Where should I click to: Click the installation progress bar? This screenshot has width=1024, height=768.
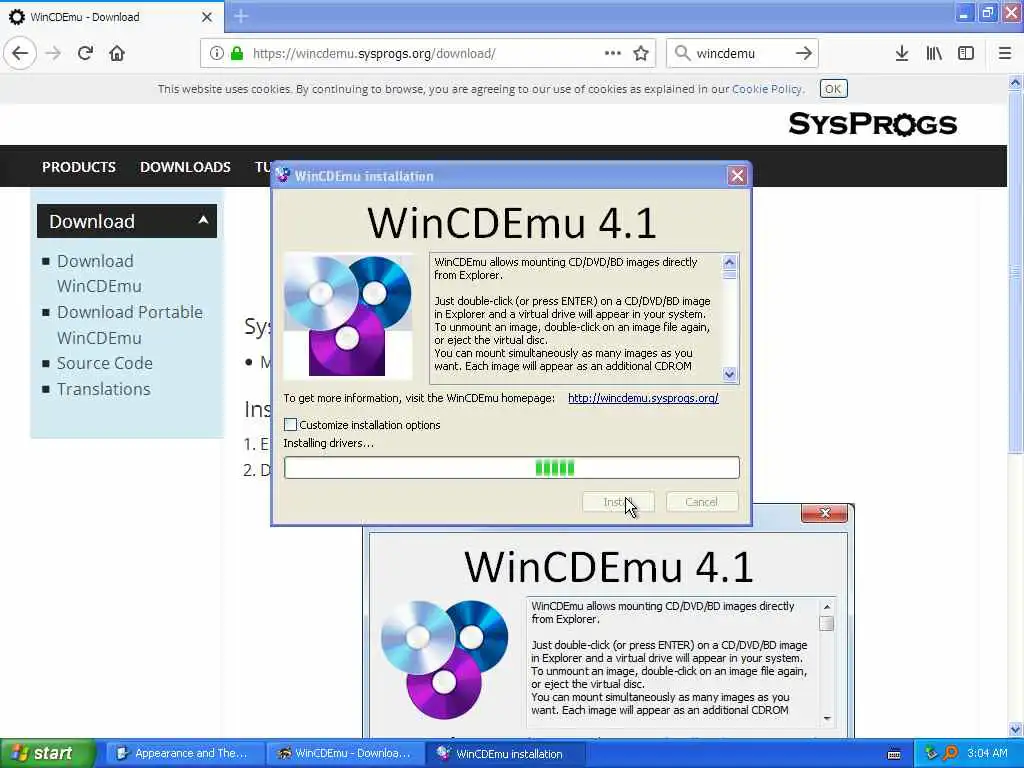click(x=511, y=468)
